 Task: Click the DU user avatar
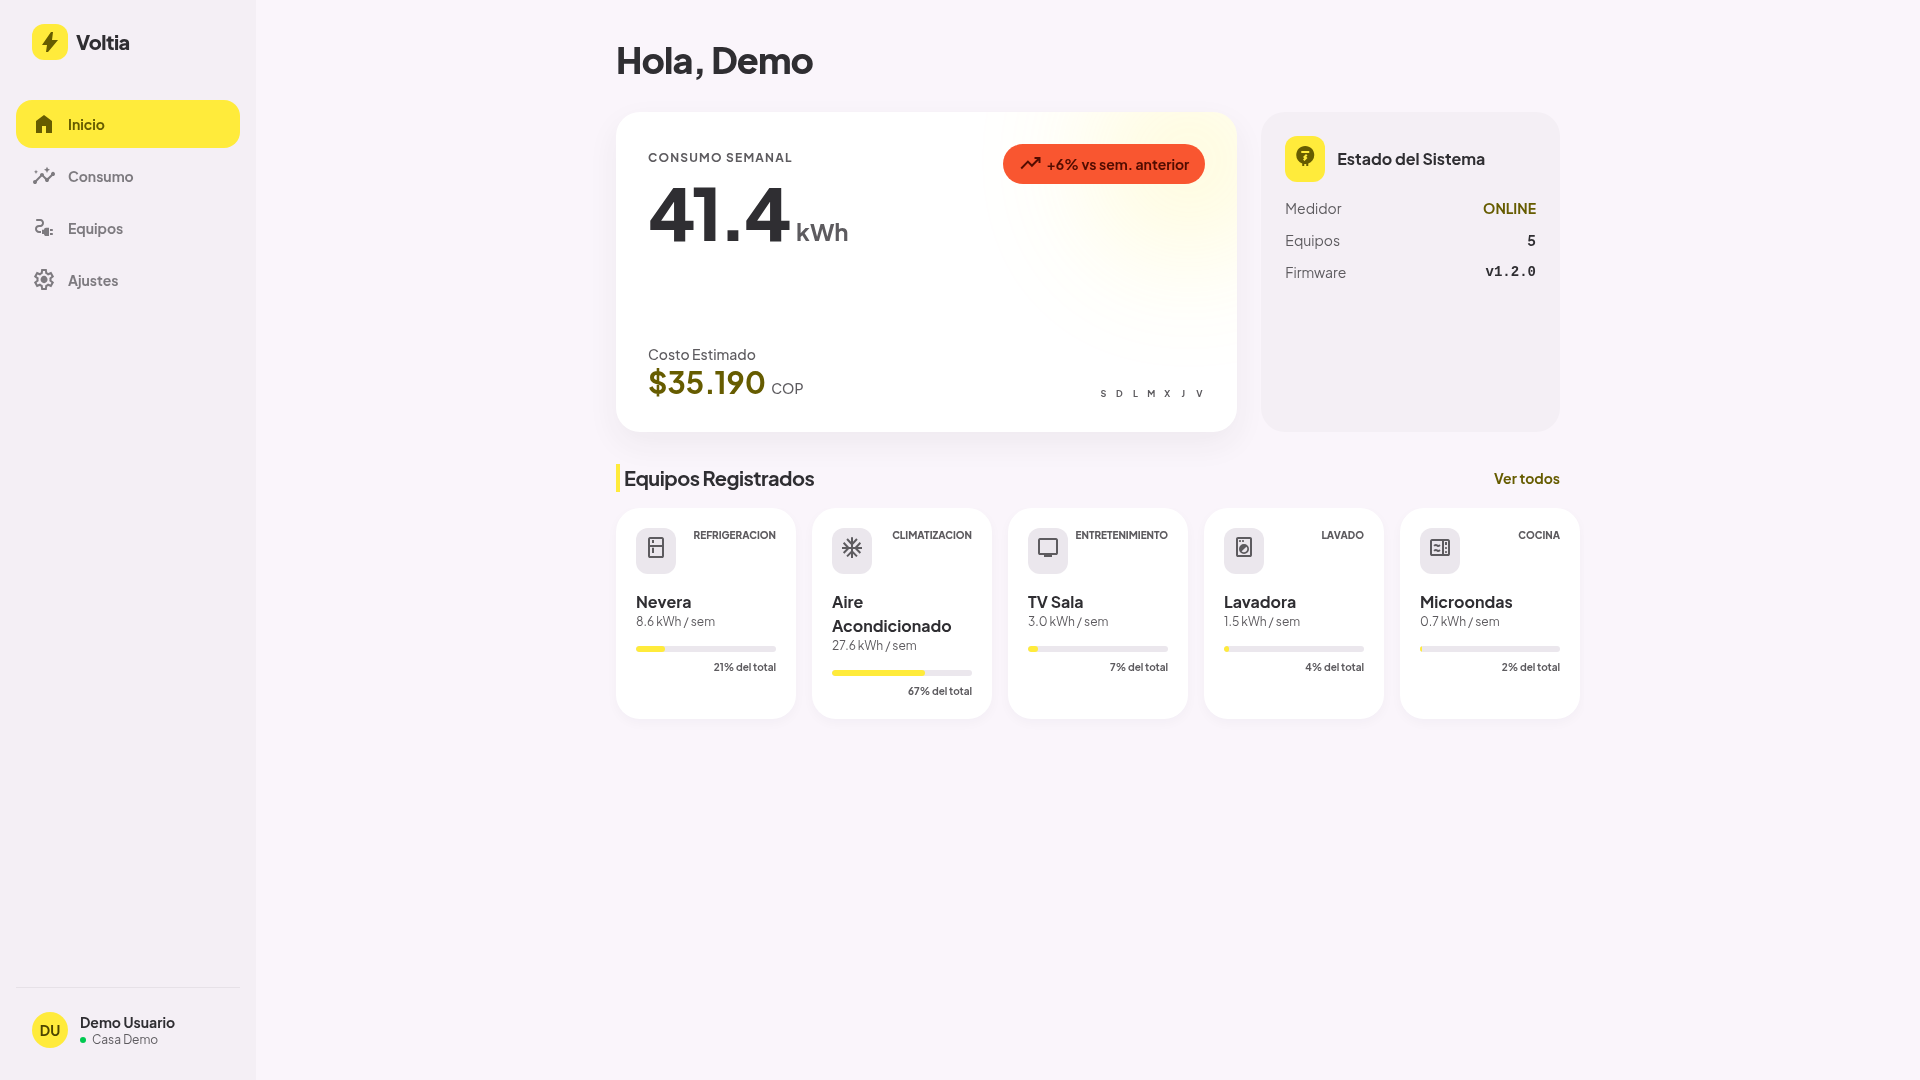coord(50,1030)
